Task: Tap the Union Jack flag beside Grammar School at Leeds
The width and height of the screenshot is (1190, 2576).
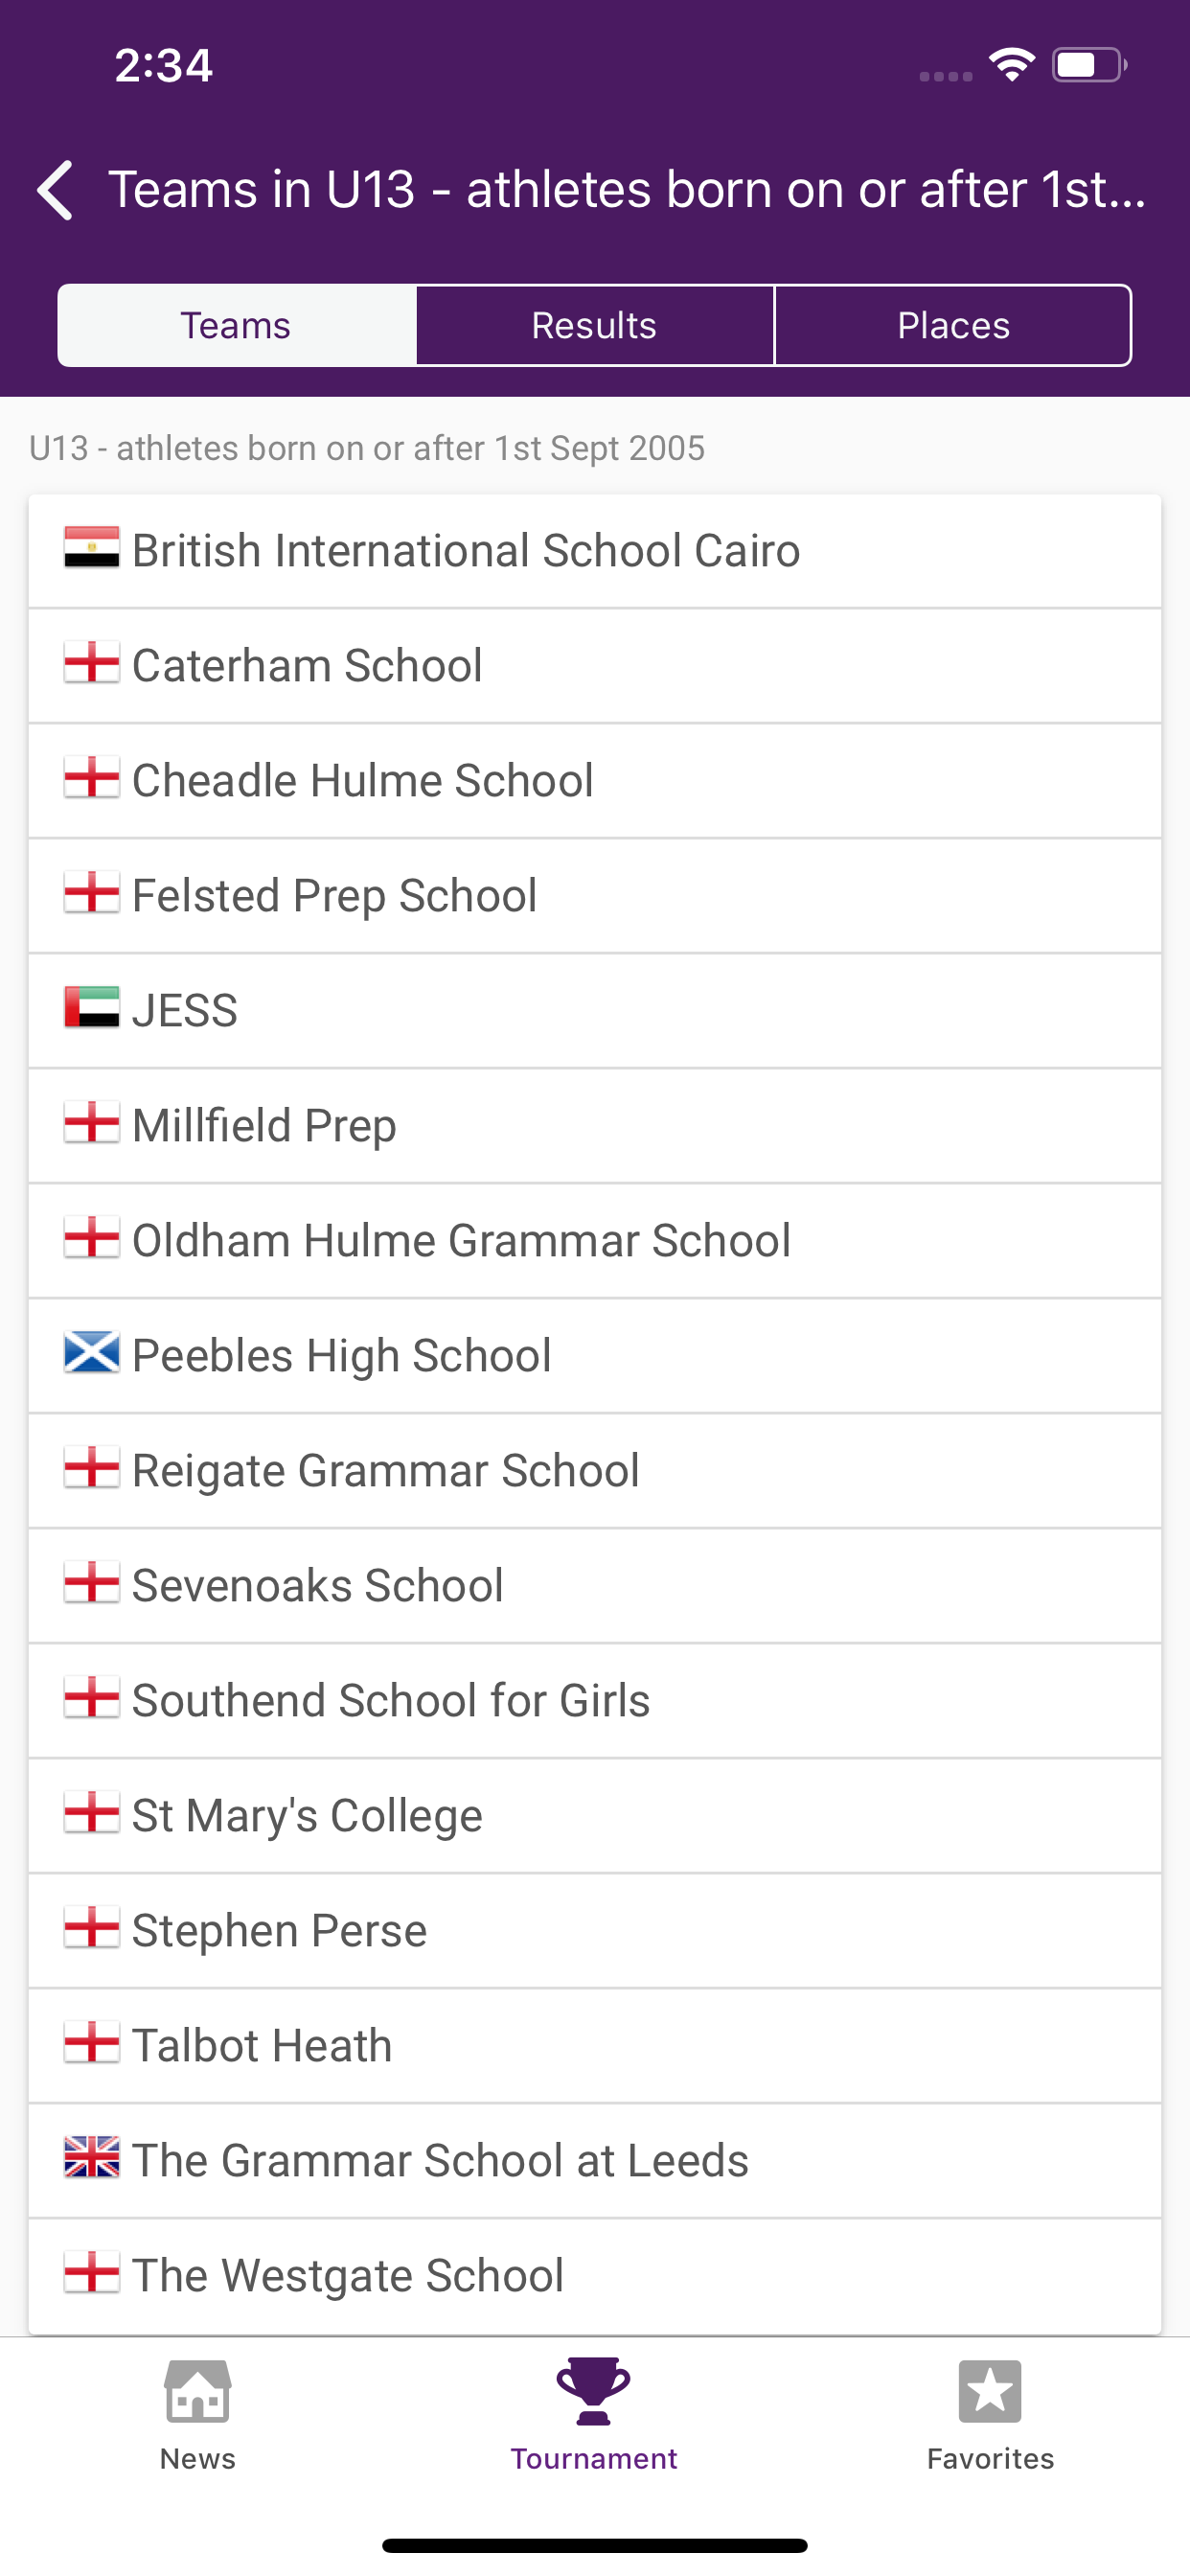Action: point(92,2158)
